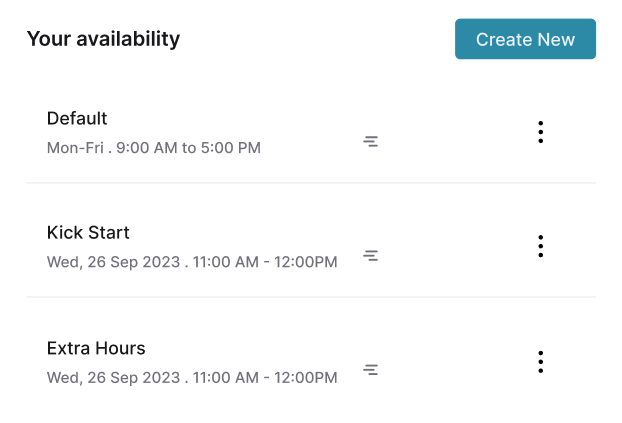Open the three-dot menu for Default
The height and width of the screenshot is (423, 622).
540,132
